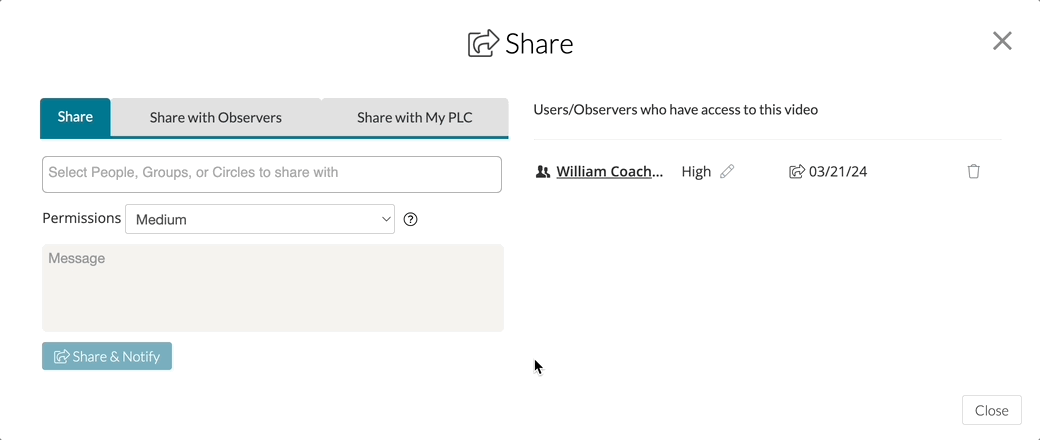Click the Users/Observers who have access heading
This screenshot has width=1040, height=440.
[x=676, y=109]
